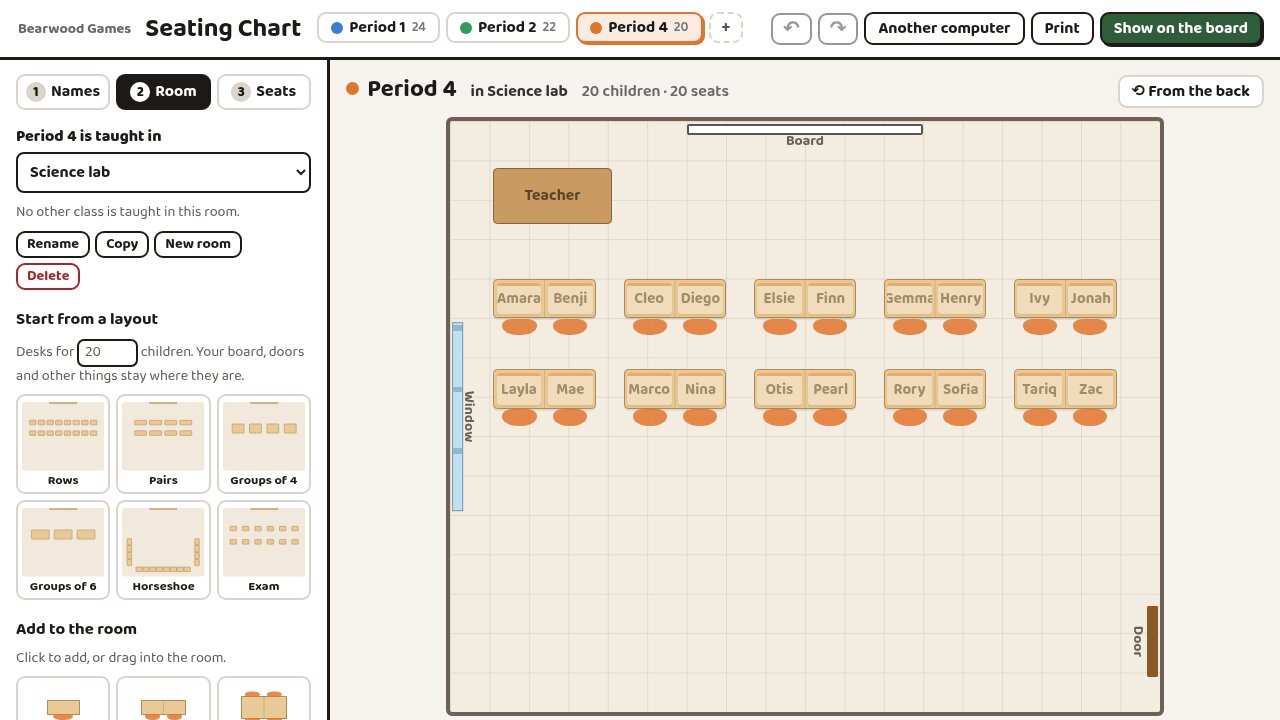Open the Room step tab

(x=163, y=92)
